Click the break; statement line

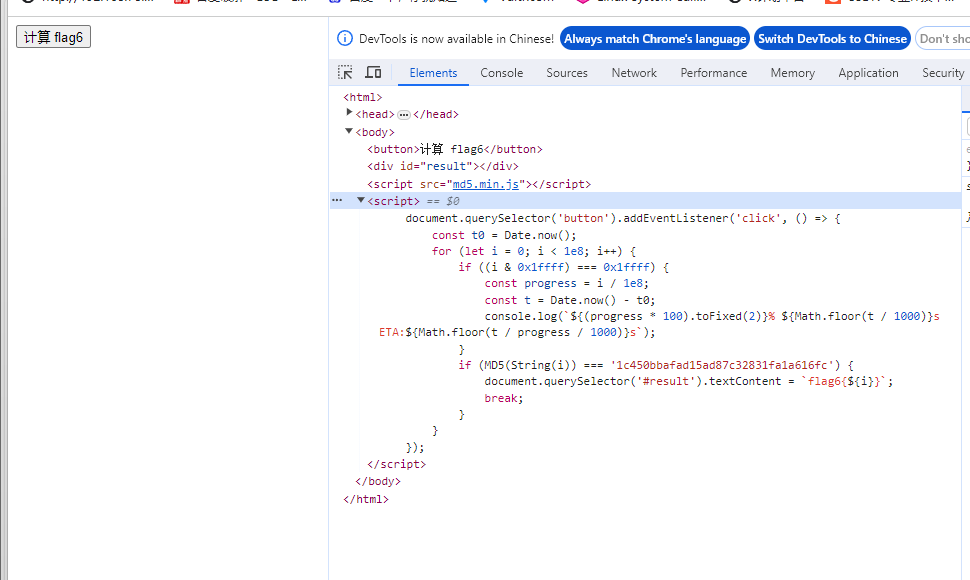pos(504,399)
